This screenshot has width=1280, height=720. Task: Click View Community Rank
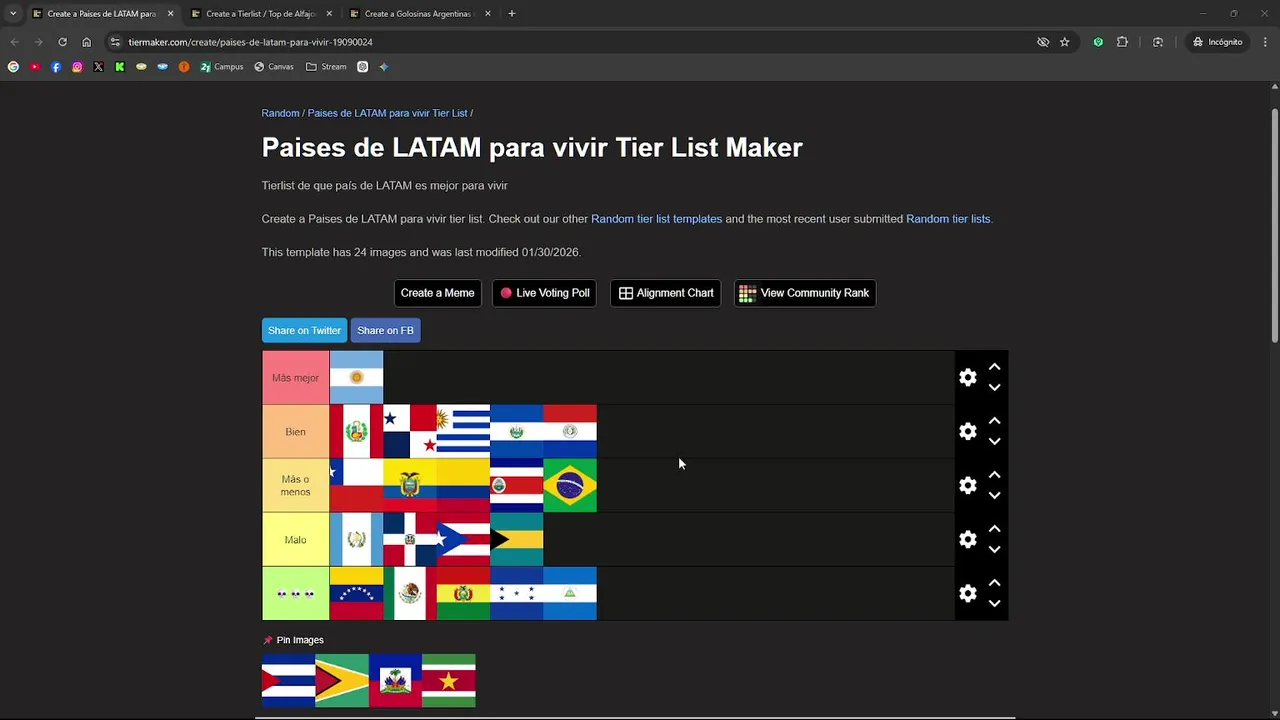(x=805, y=293)
